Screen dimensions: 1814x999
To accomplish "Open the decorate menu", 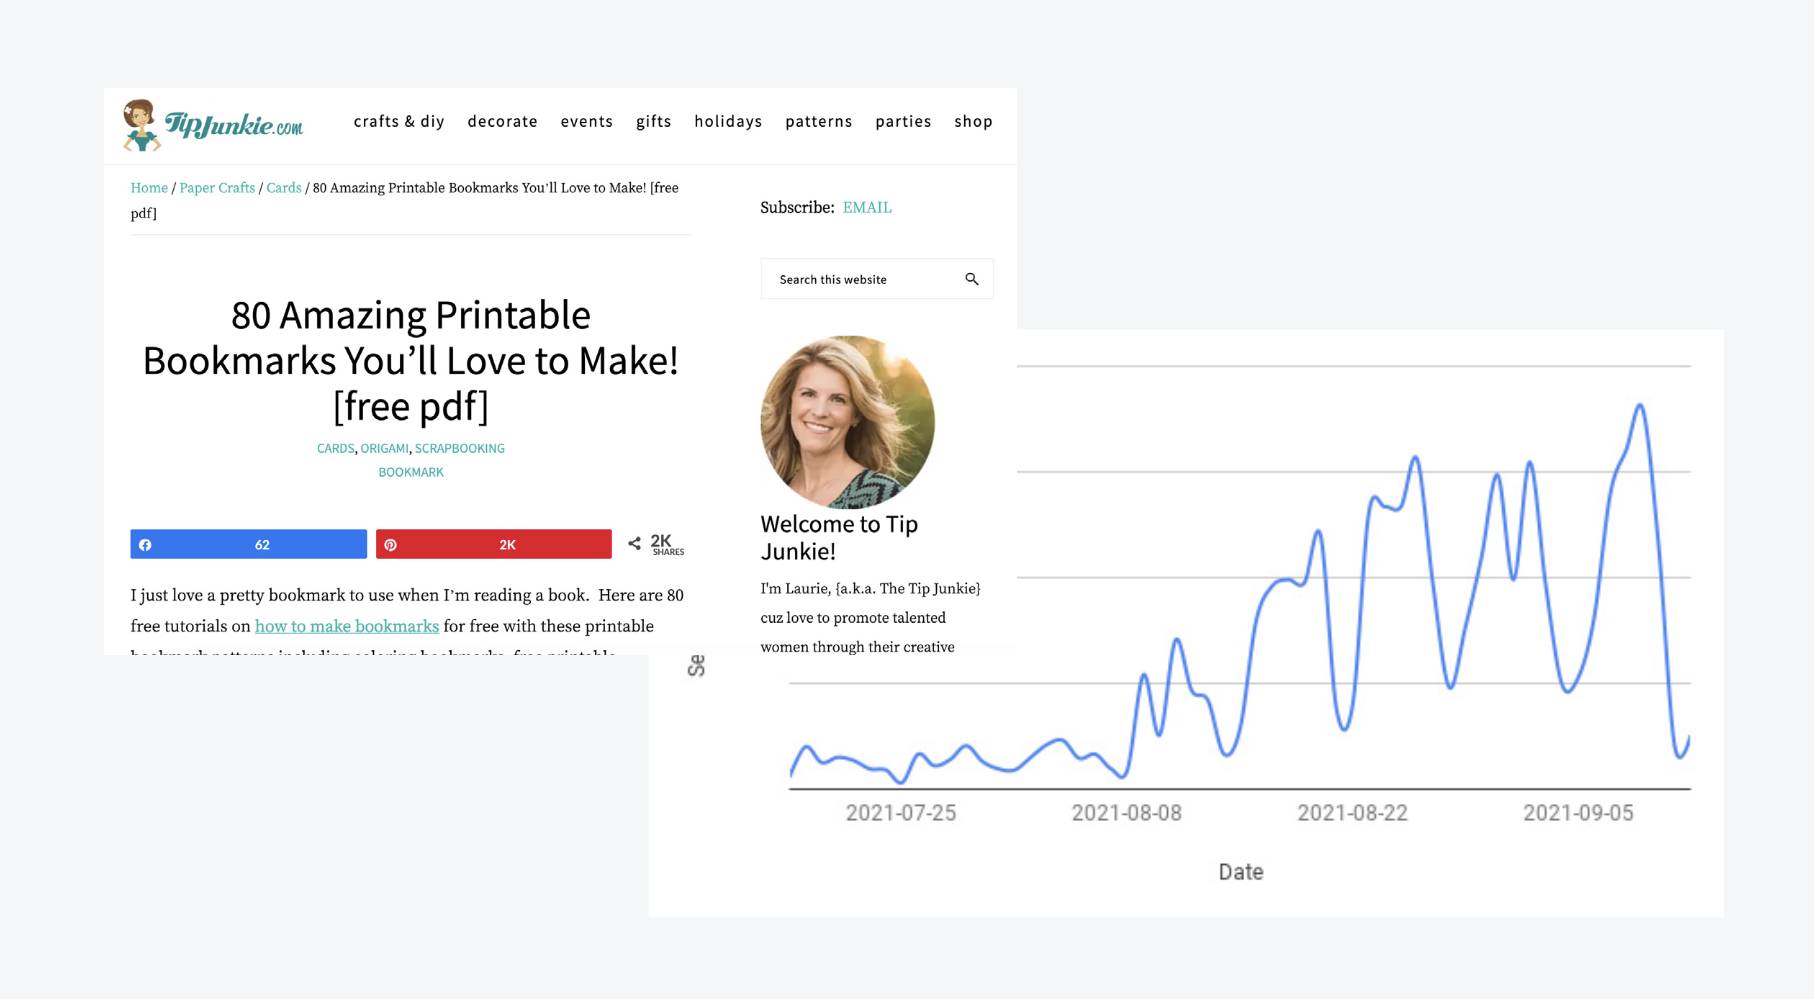I will 502,121.
